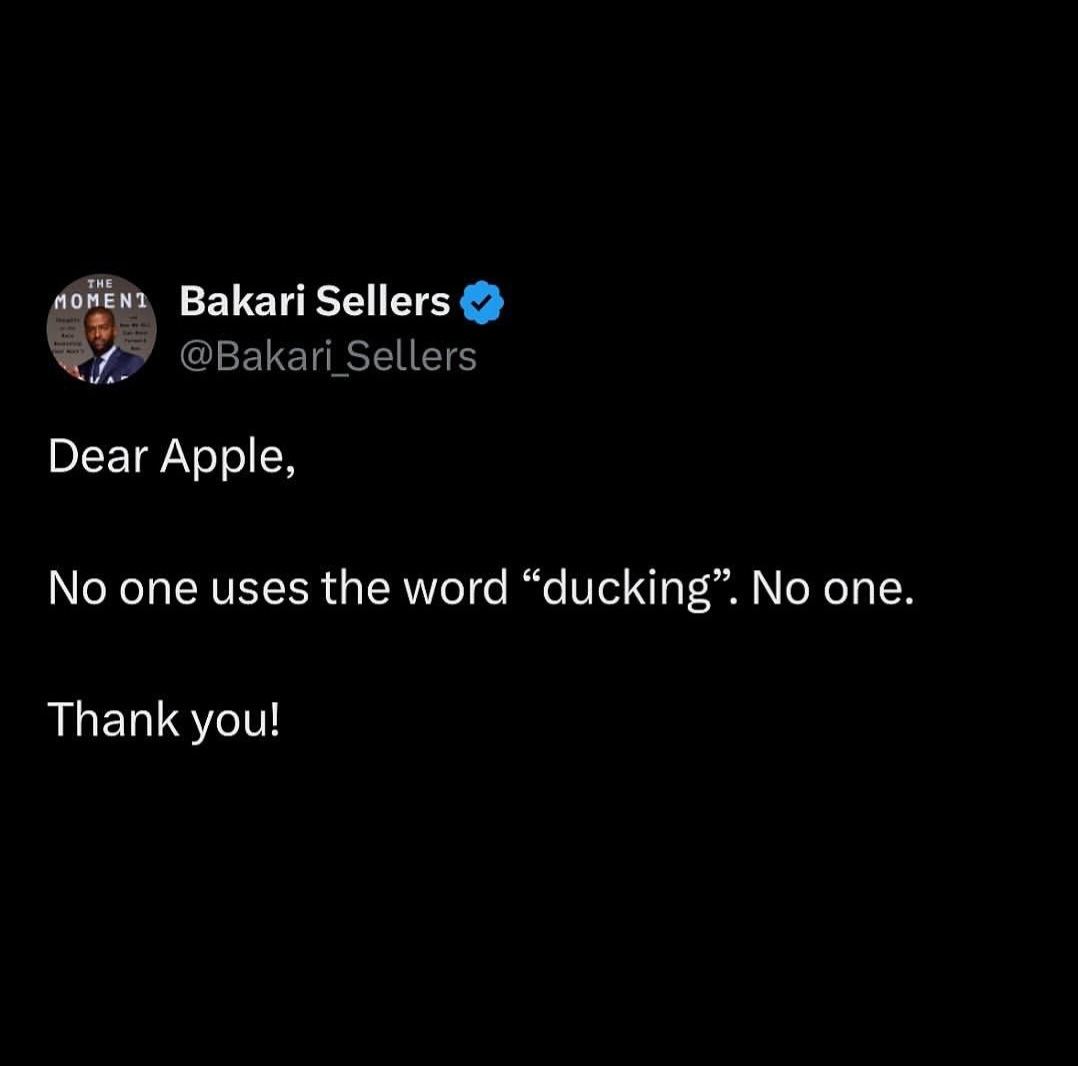The height and width of the screenshot is (1066, 1078).
Task: Click the Bakari Sellers profile picture
Action: tap(101, 329)
